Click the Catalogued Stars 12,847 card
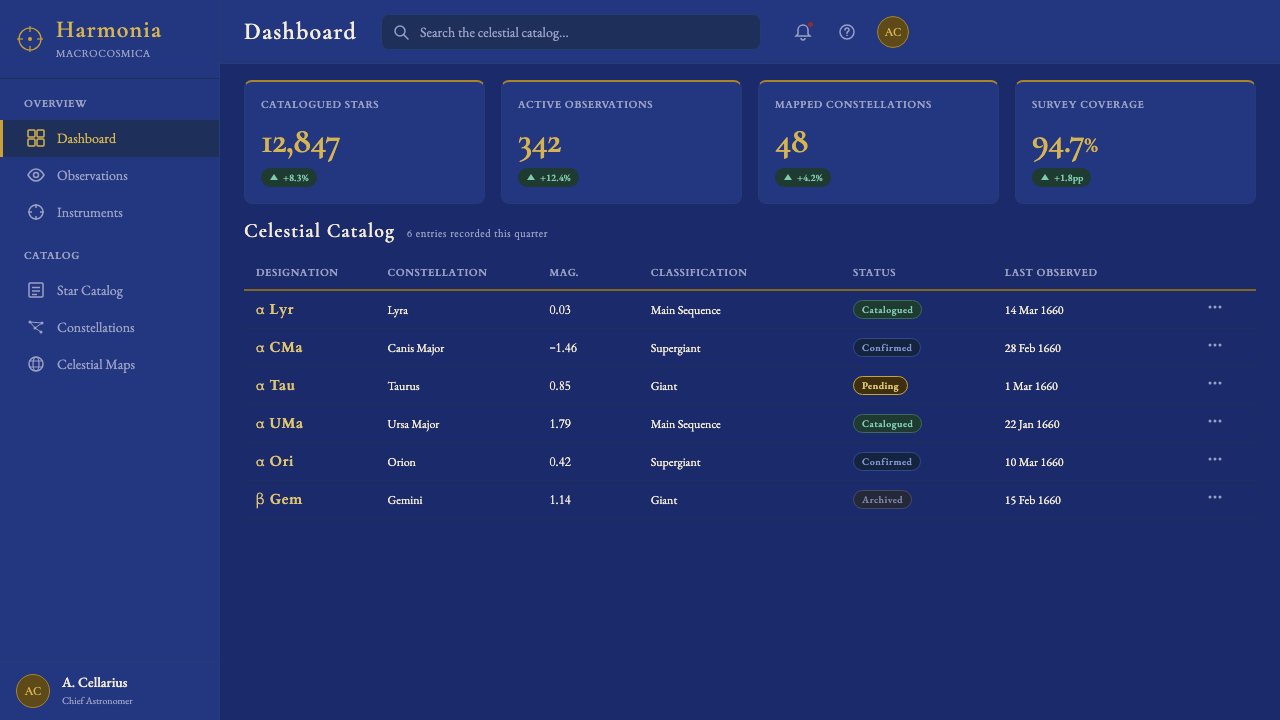 (364, 142)
